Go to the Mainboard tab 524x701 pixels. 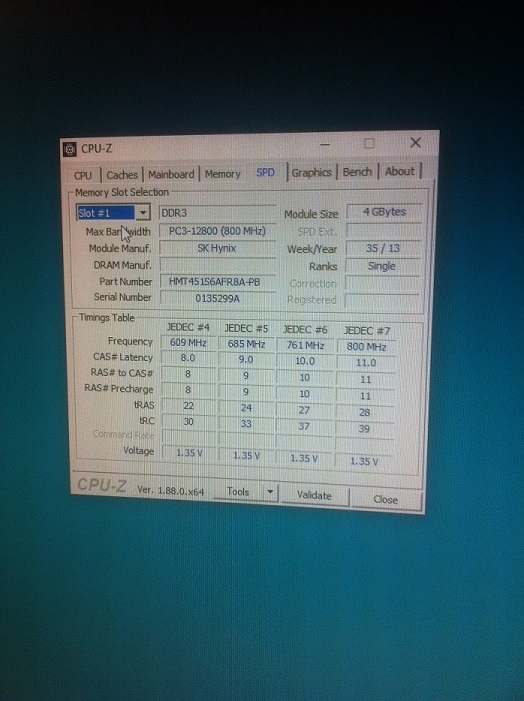(171, 174)
